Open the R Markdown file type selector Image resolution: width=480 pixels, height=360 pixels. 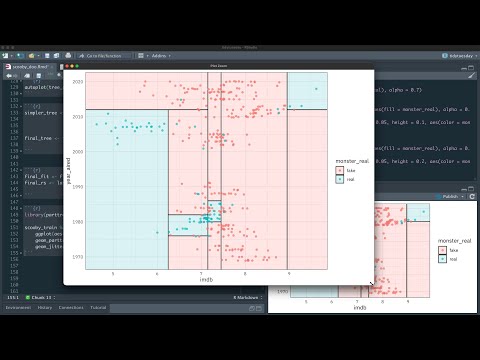(248, 297)
